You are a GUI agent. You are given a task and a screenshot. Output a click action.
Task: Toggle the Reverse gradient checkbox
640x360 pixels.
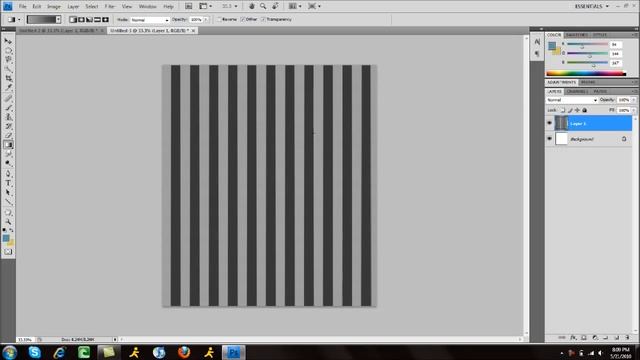[x=220, y=20]
